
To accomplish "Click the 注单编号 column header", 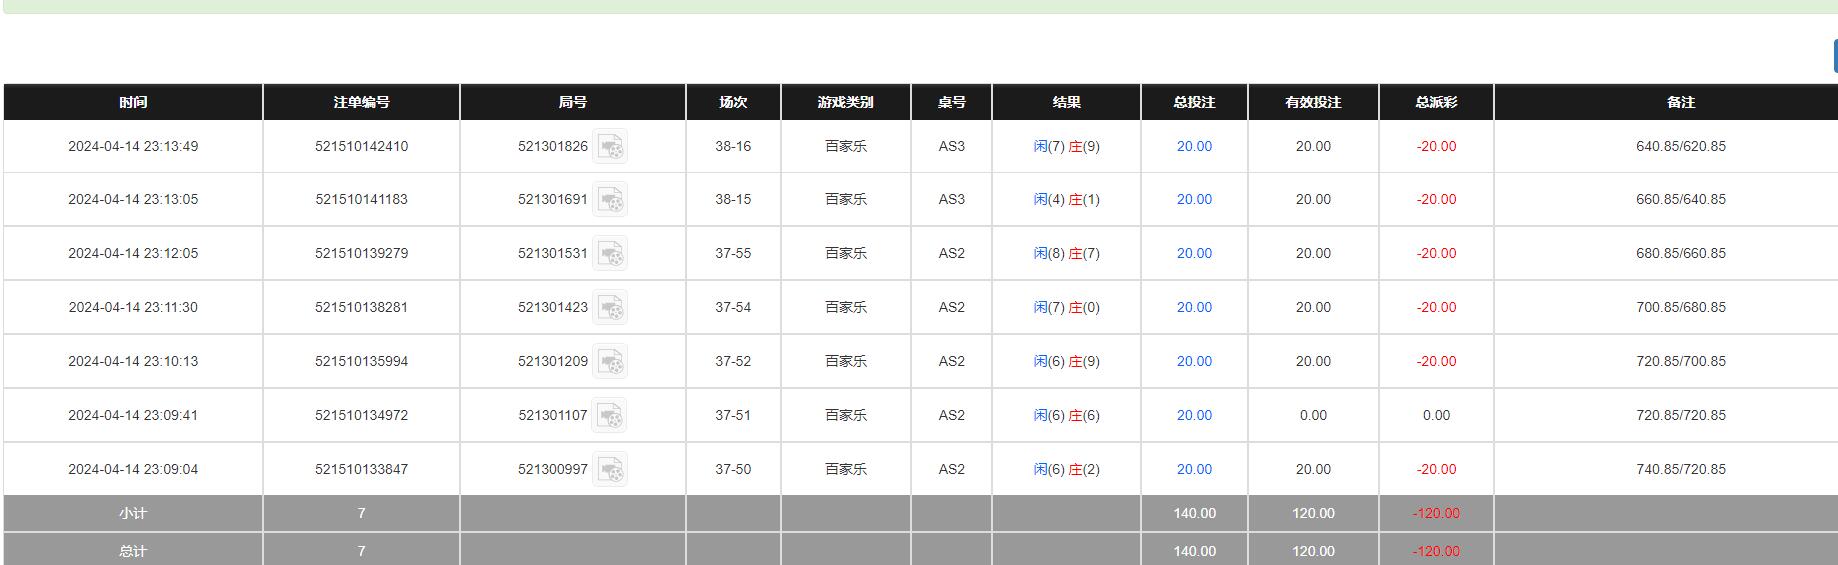I will [361, 102].
